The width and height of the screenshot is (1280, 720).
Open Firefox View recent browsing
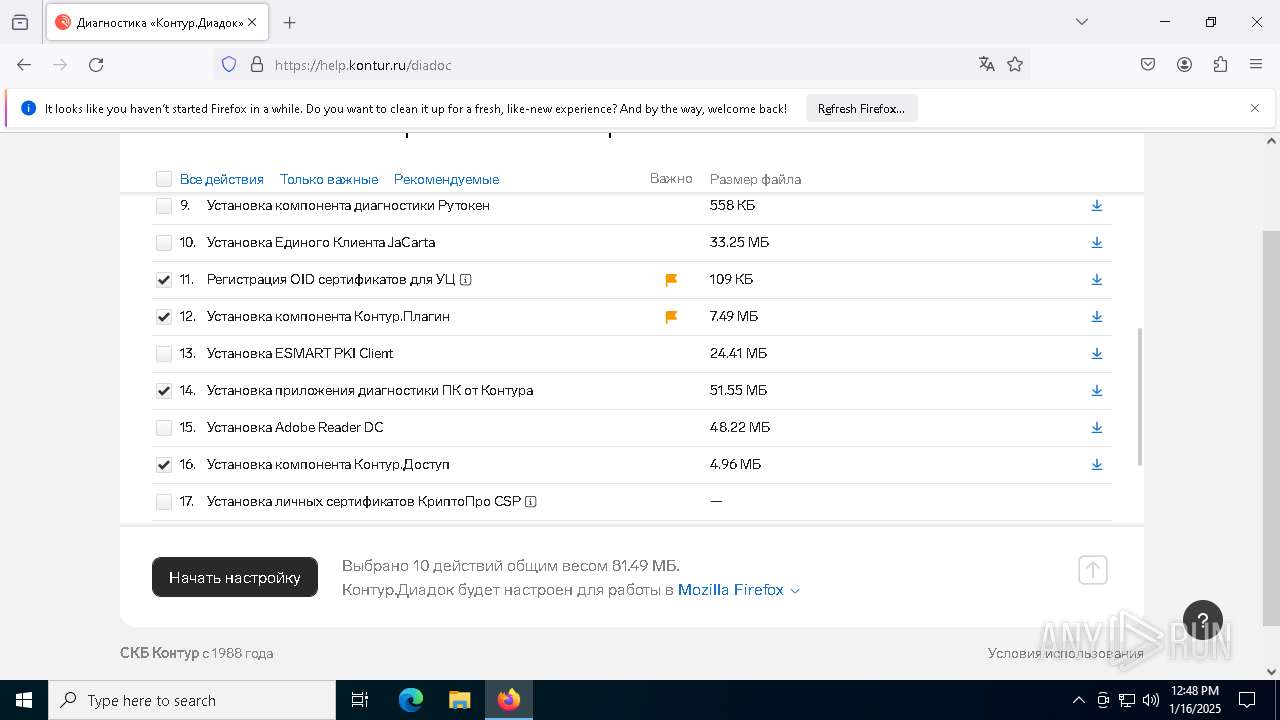(x=20, y=22)
